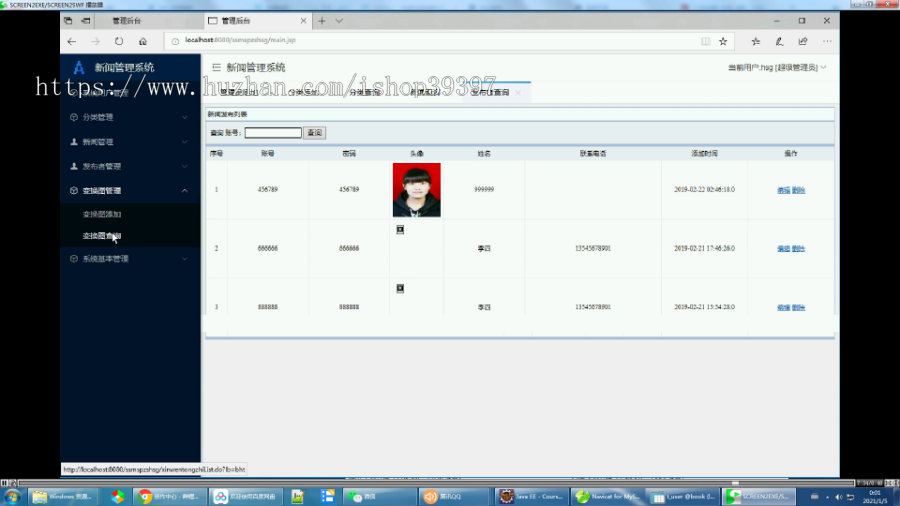Click the photo thumbnail in row 1
The width and height of the screenshot is (900, 506).
point(417,190)
